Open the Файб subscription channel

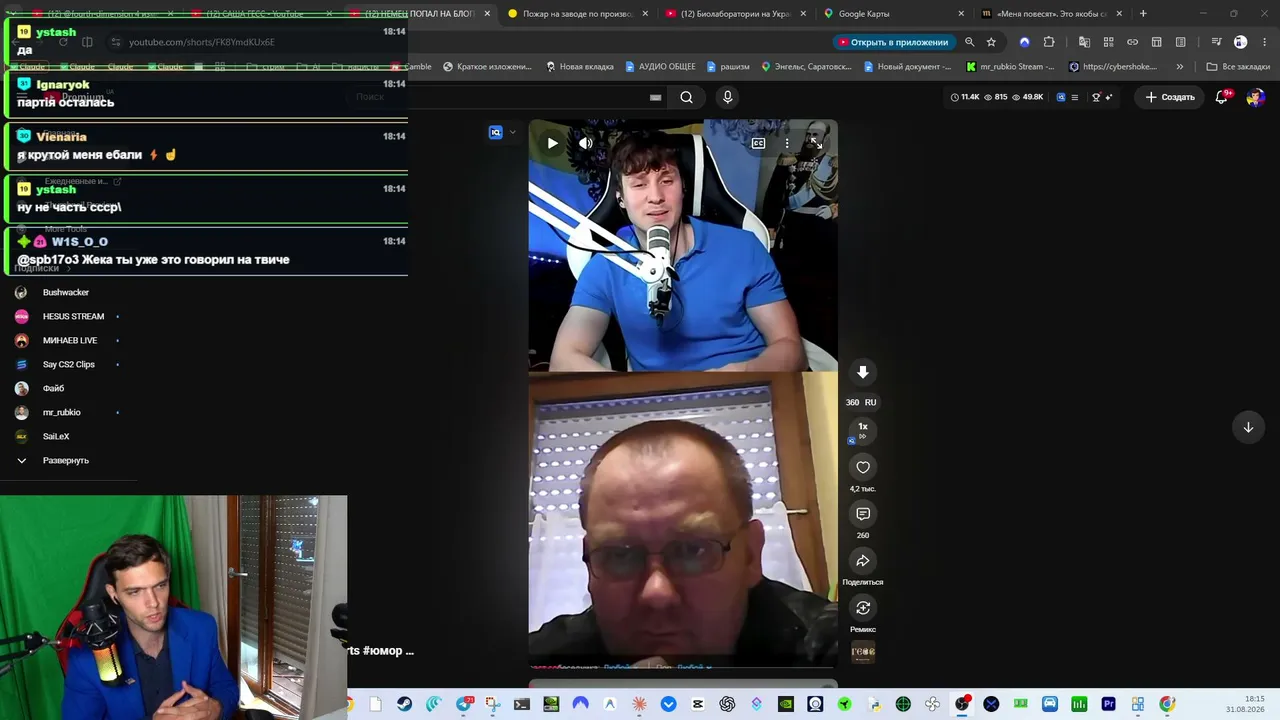click(x=53, y=388)
